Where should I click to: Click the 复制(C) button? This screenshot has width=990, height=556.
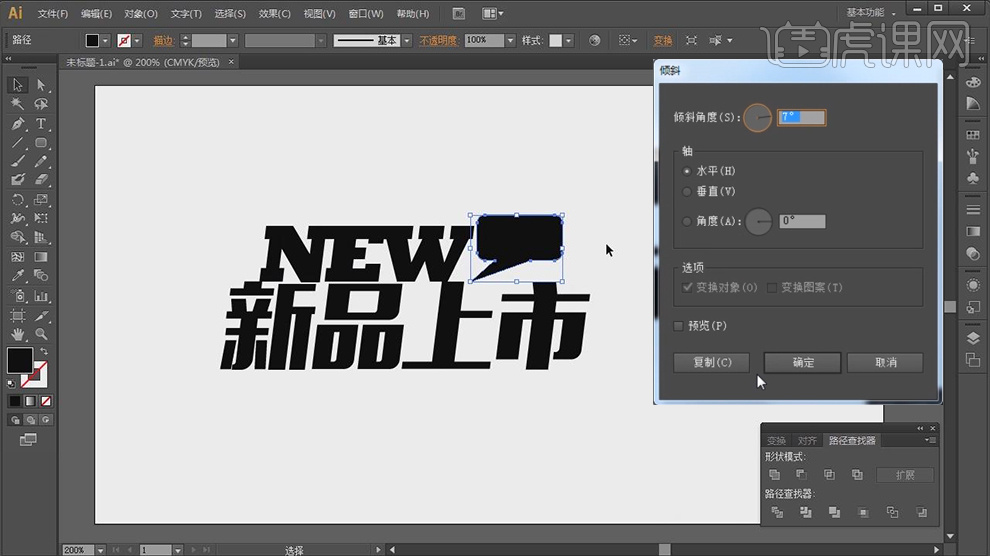click(712, 362)
